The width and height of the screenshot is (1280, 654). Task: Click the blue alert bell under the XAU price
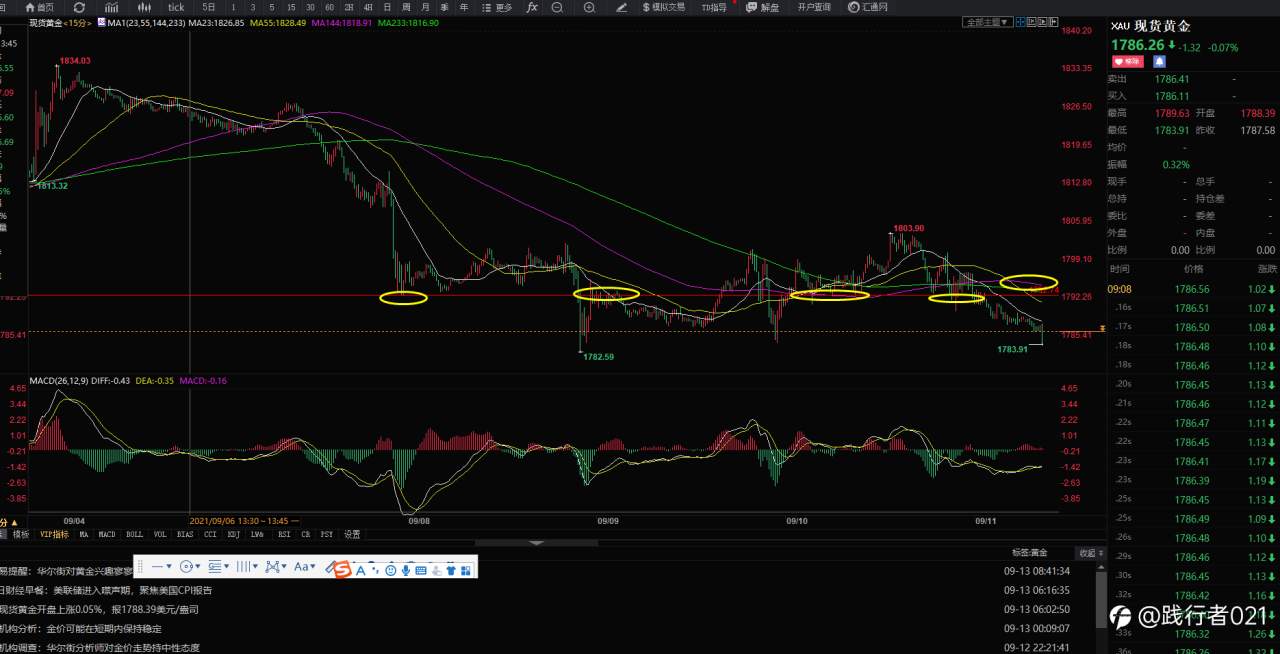point(1159,62)
